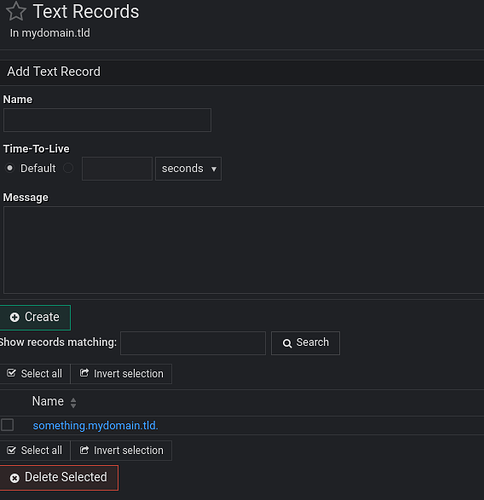Sort by the Name column arrows
Screen dimensions: 484x500
click(x=73, y=403)
